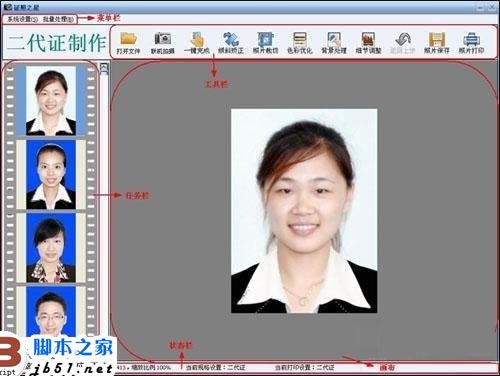The width and height of the screenshot is (500, 376).
Task: Click the 二代证制作 title heading
Action: tap(56, 43)
